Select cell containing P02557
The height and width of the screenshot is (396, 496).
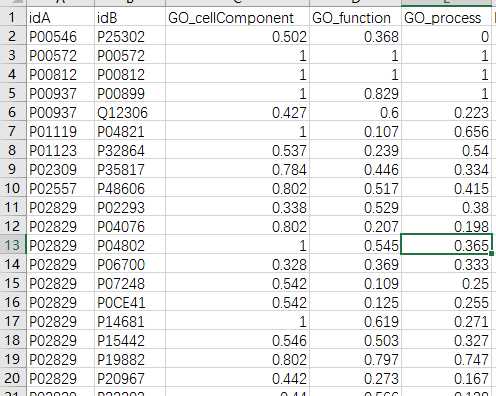tap(60, 188)
